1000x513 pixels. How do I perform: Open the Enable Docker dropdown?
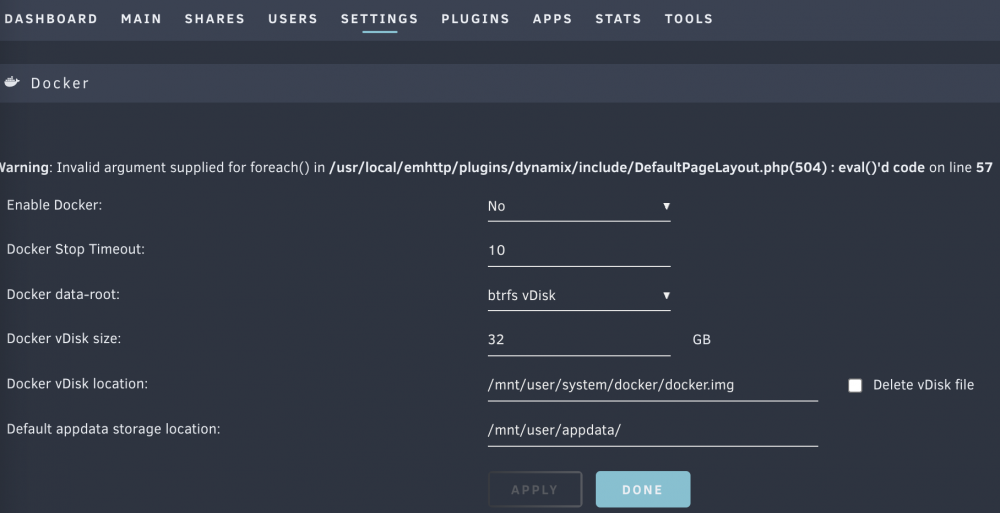[x=579, y=206]
